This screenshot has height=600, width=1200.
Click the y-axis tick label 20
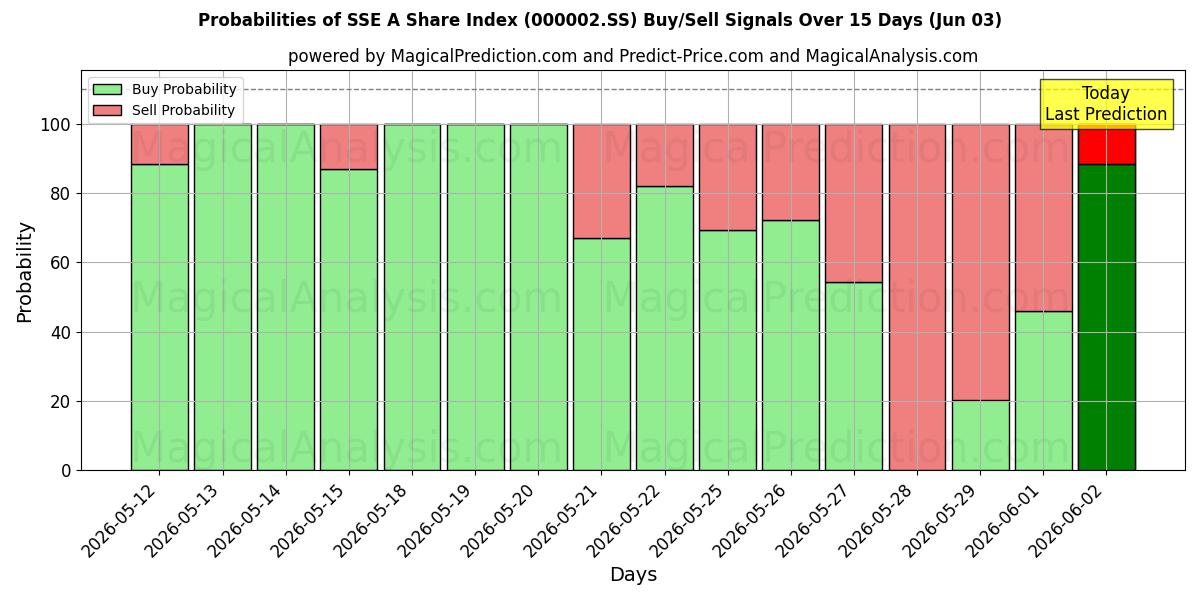(61, 402)
